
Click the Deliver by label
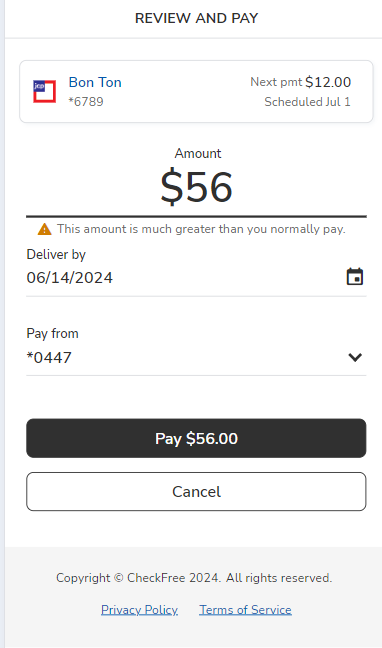pyautogui.click(x=56, y=255)
